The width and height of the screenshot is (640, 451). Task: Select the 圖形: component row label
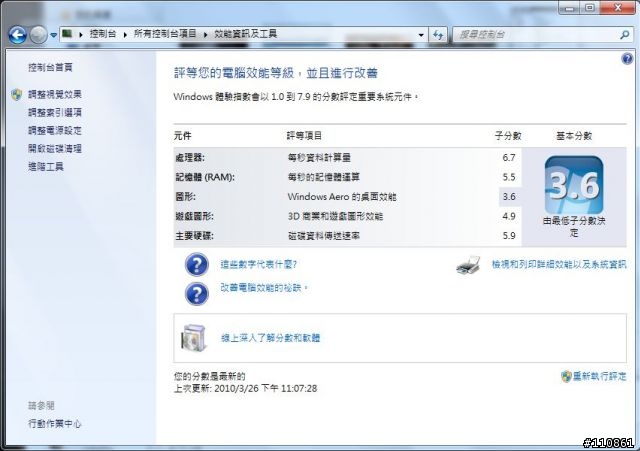click(185, 197)
